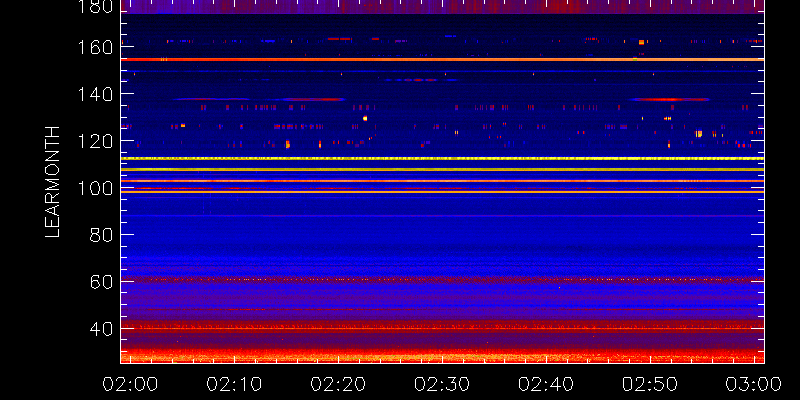Click the LEARMONTH axis label
The height and width of the screenshot is (400, 800).
(53, 182)
